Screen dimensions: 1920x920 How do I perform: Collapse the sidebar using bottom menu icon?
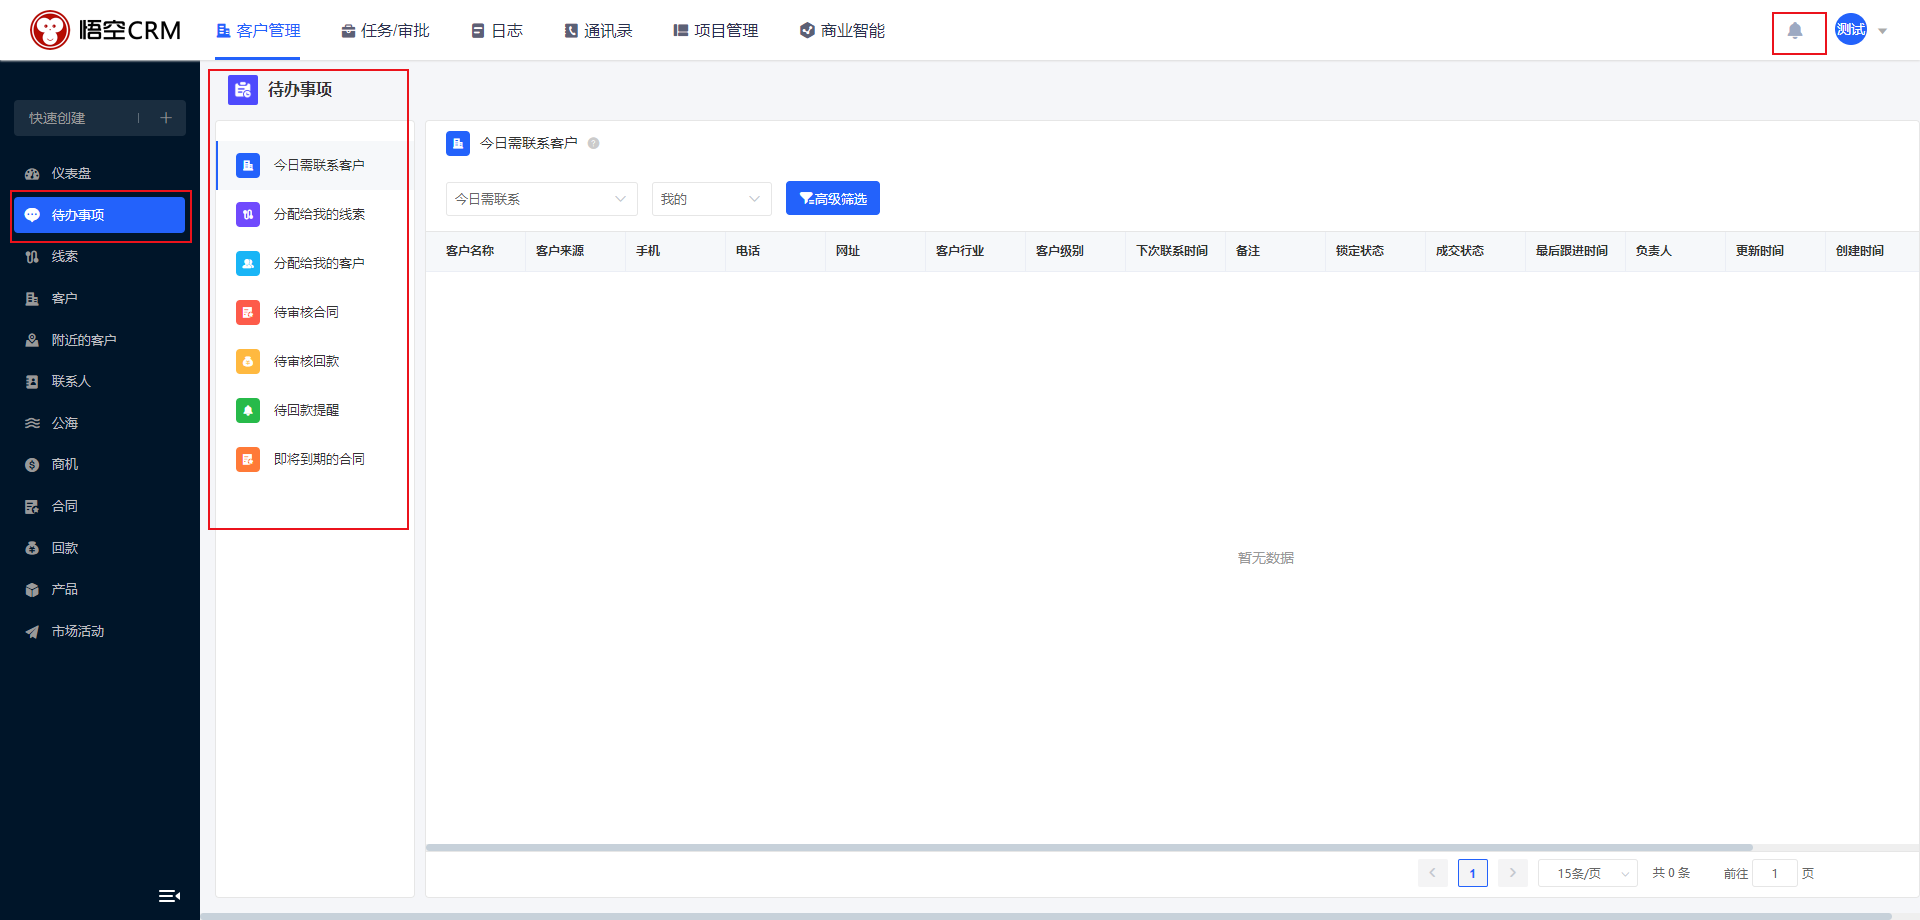click(x=169, y=896)
